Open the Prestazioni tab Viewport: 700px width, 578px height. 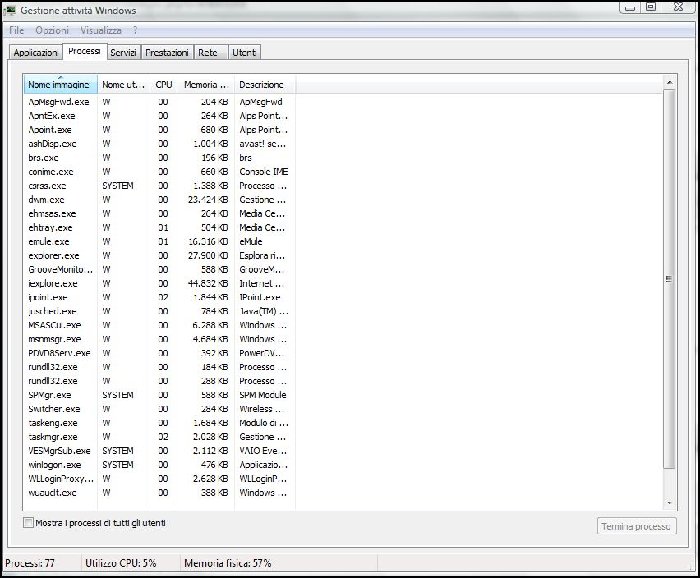[x=167, y=53]
